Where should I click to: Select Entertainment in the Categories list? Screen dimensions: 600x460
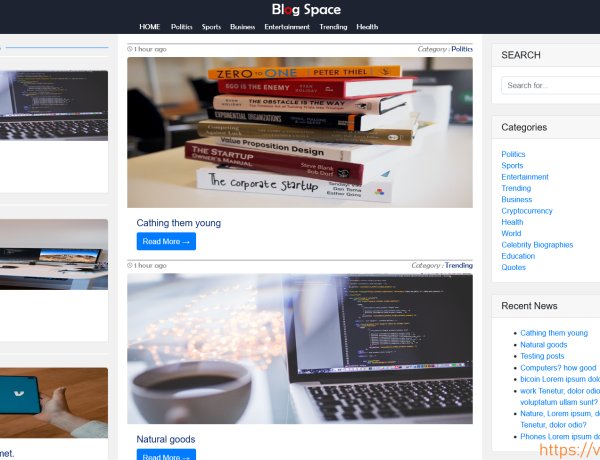pyautogui.click(x=525, y=177)
